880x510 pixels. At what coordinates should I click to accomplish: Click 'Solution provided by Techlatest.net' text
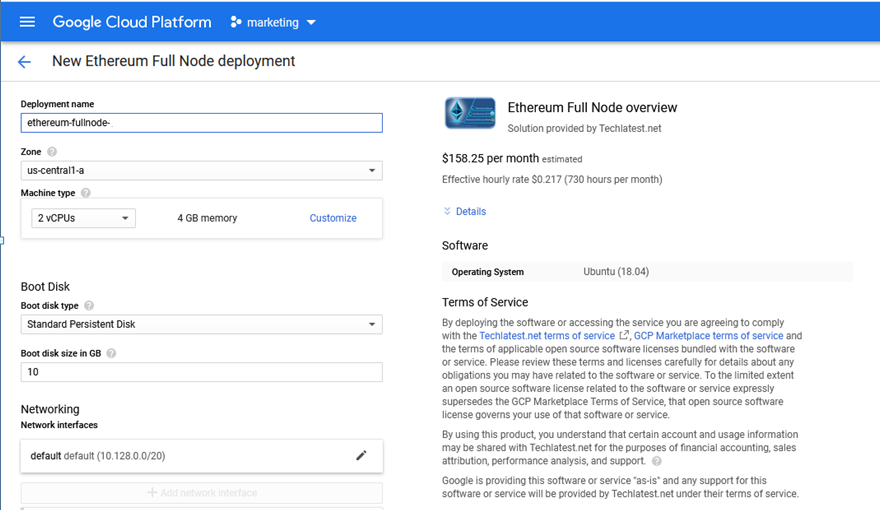(584, 128)
